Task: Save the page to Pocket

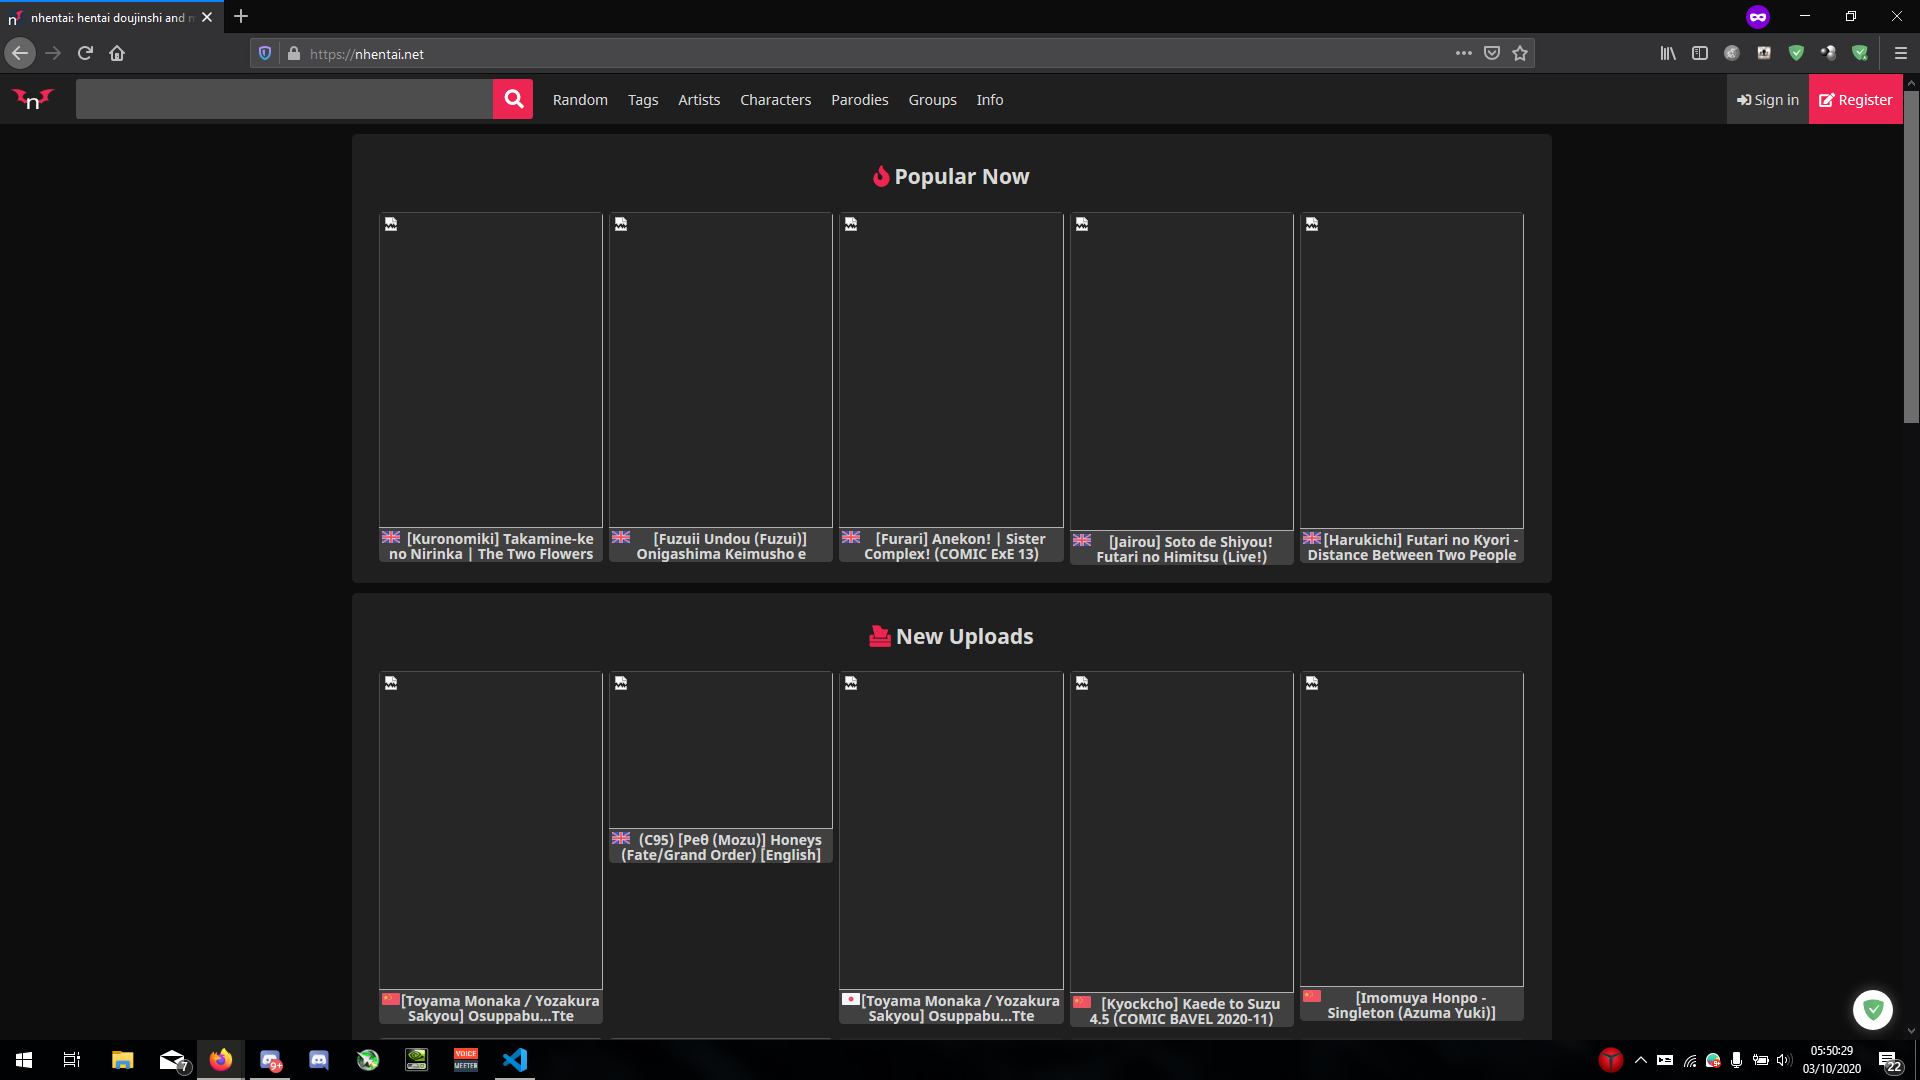Action: (x=1491, y=53)
